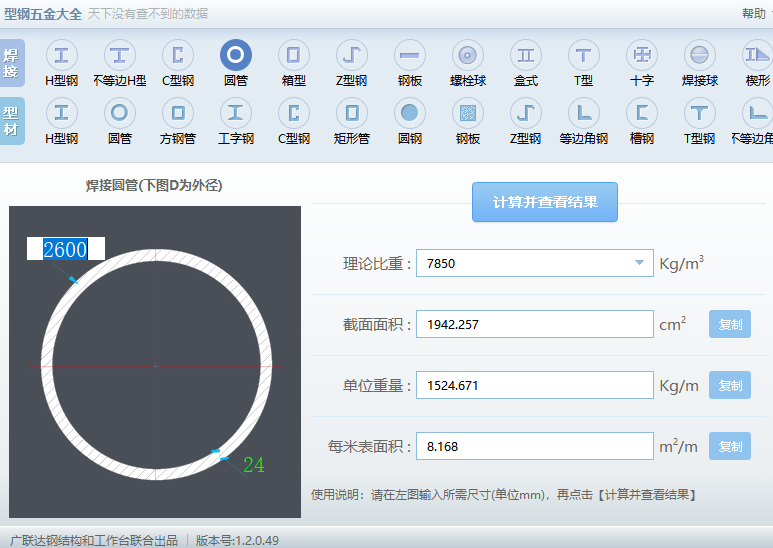Screen dimensions: 773x548
Task: Copy the 截面面积 value with 复制
Action: point(730,324)
